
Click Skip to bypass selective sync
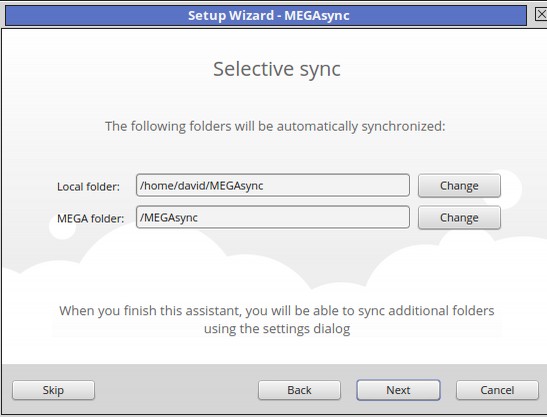click(x=53, y=390)
